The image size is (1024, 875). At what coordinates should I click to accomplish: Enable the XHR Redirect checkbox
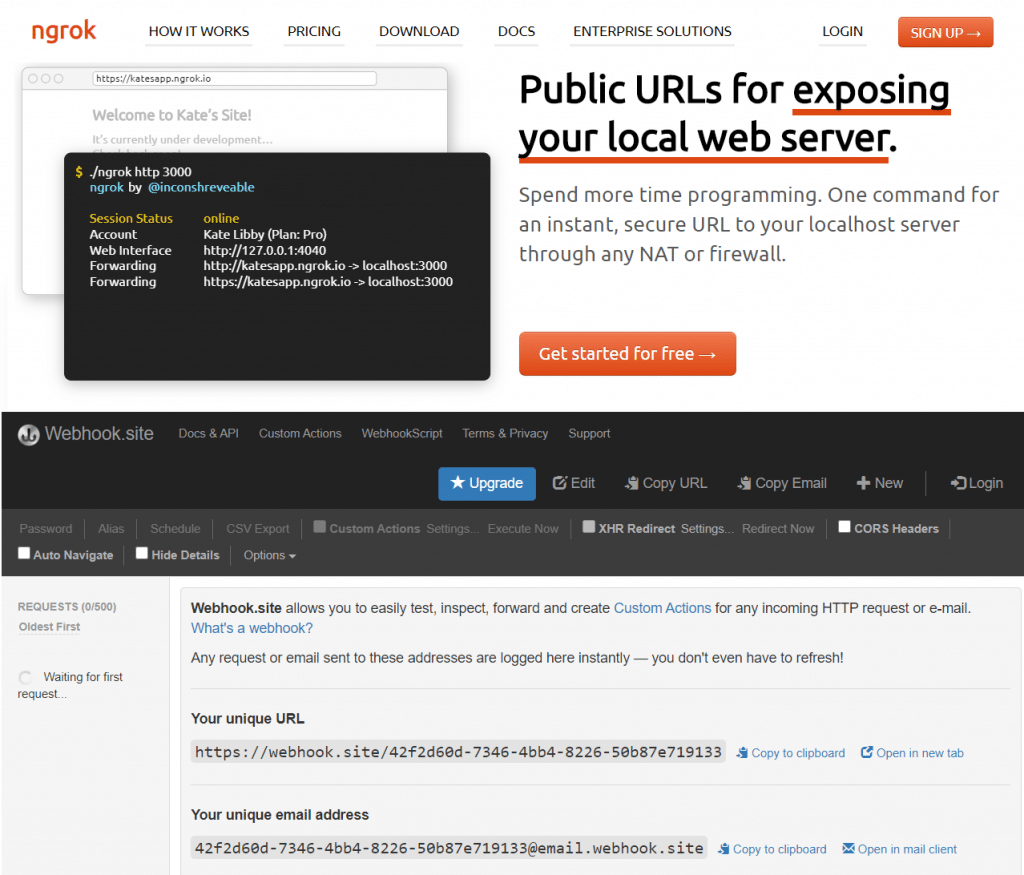[x=588, y=527]
